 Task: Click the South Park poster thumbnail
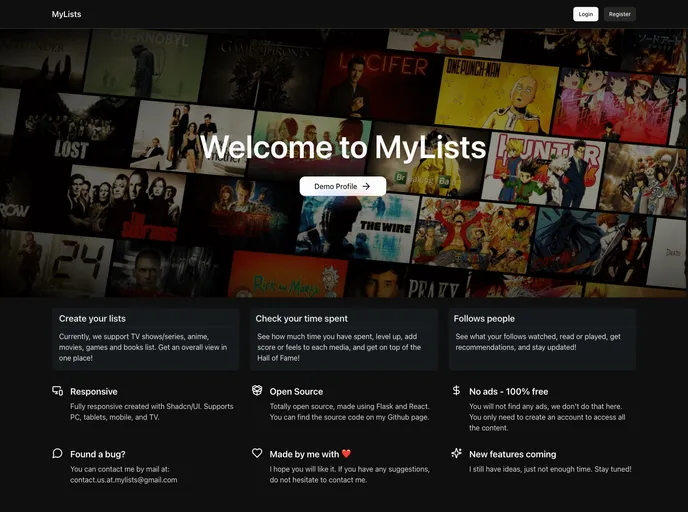coord(445,43)
